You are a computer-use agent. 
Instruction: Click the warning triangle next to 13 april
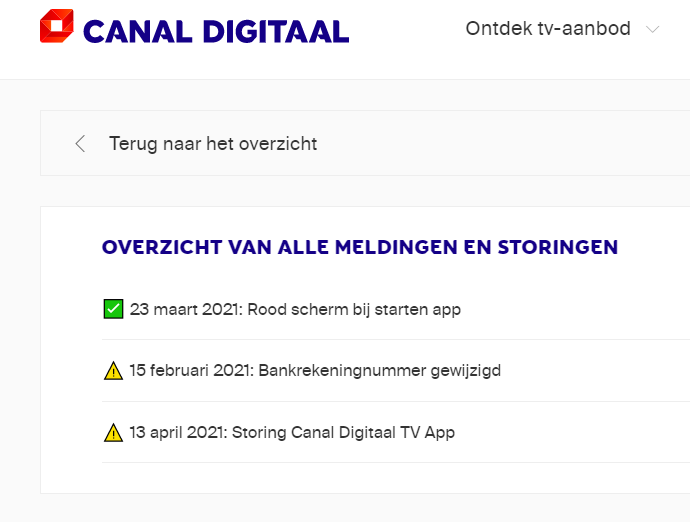pos(113,433)
